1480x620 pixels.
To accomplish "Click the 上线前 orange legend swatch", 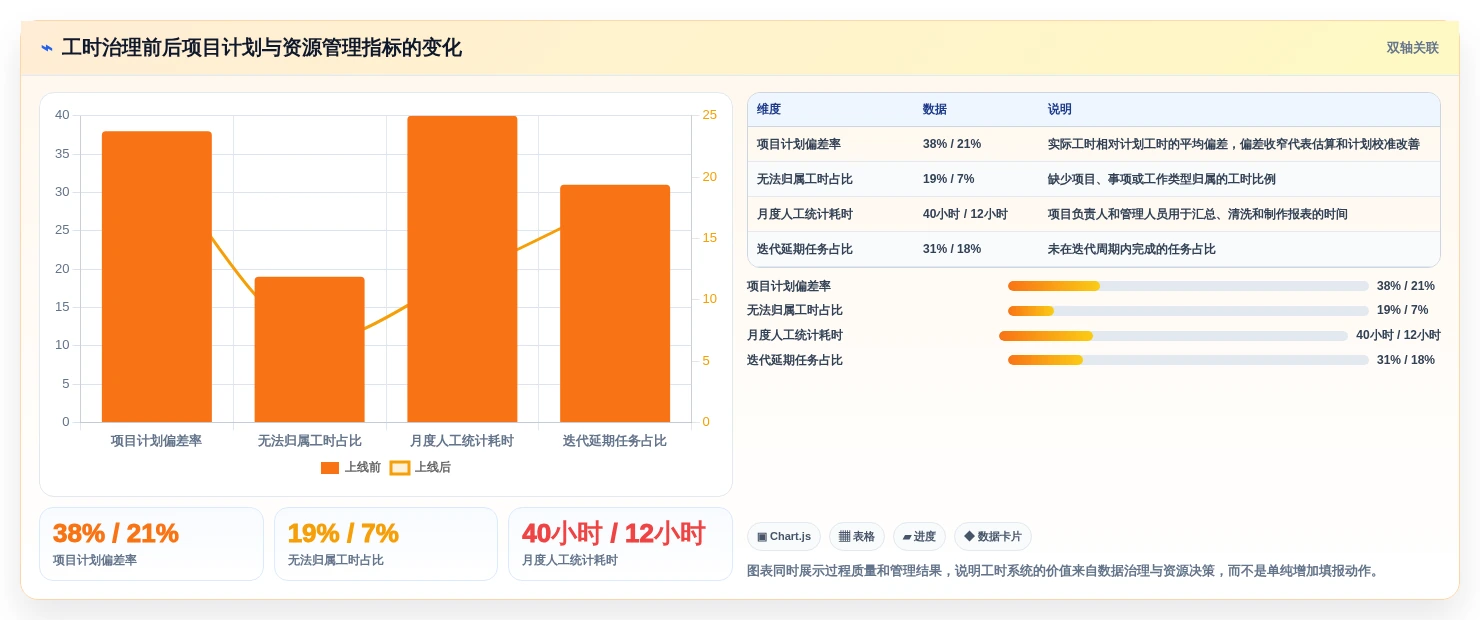I will click(330, 467).
